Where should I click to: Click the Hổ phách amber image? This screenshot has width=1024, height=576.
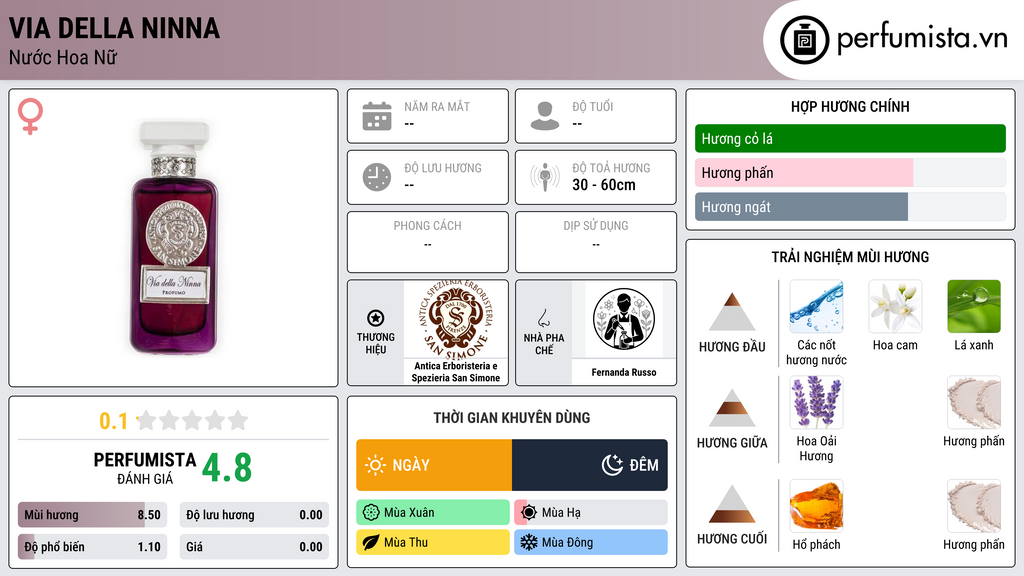[816, 505]
